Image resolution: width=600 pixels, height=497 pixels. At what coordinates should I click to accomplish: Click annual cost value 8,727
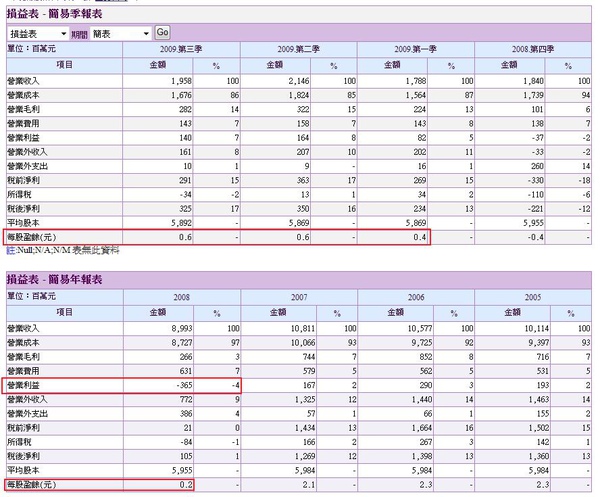click(182, 342)
